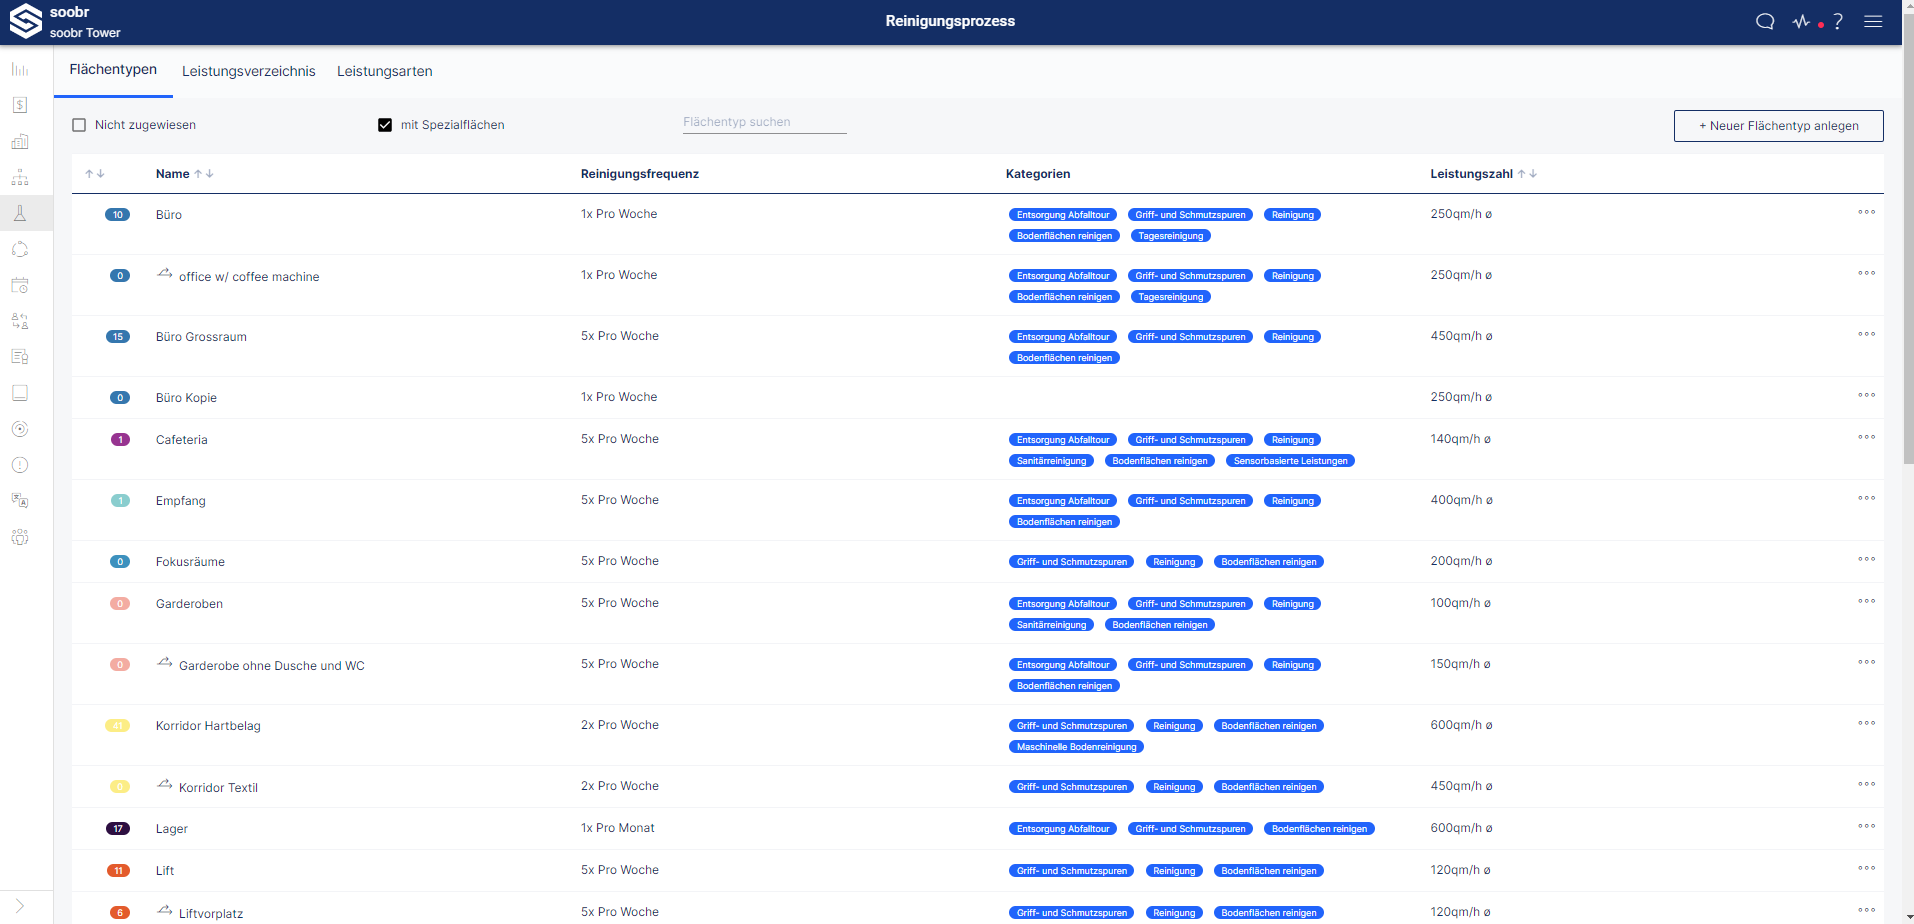This screenshot has width=1914, height=924.
Task: Open the three-dot menu for Garderoben row
Action: (x=1866, y=601)
